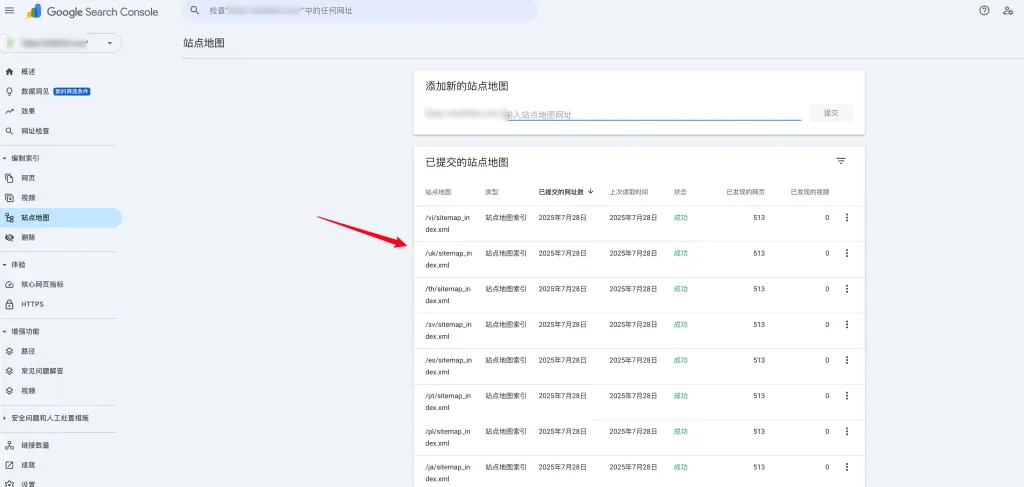The image size is (1024, 487).
Task: Click 站点地图索引 type in /vi/ row
Action: pyautogui.click(x=506, y=217)
